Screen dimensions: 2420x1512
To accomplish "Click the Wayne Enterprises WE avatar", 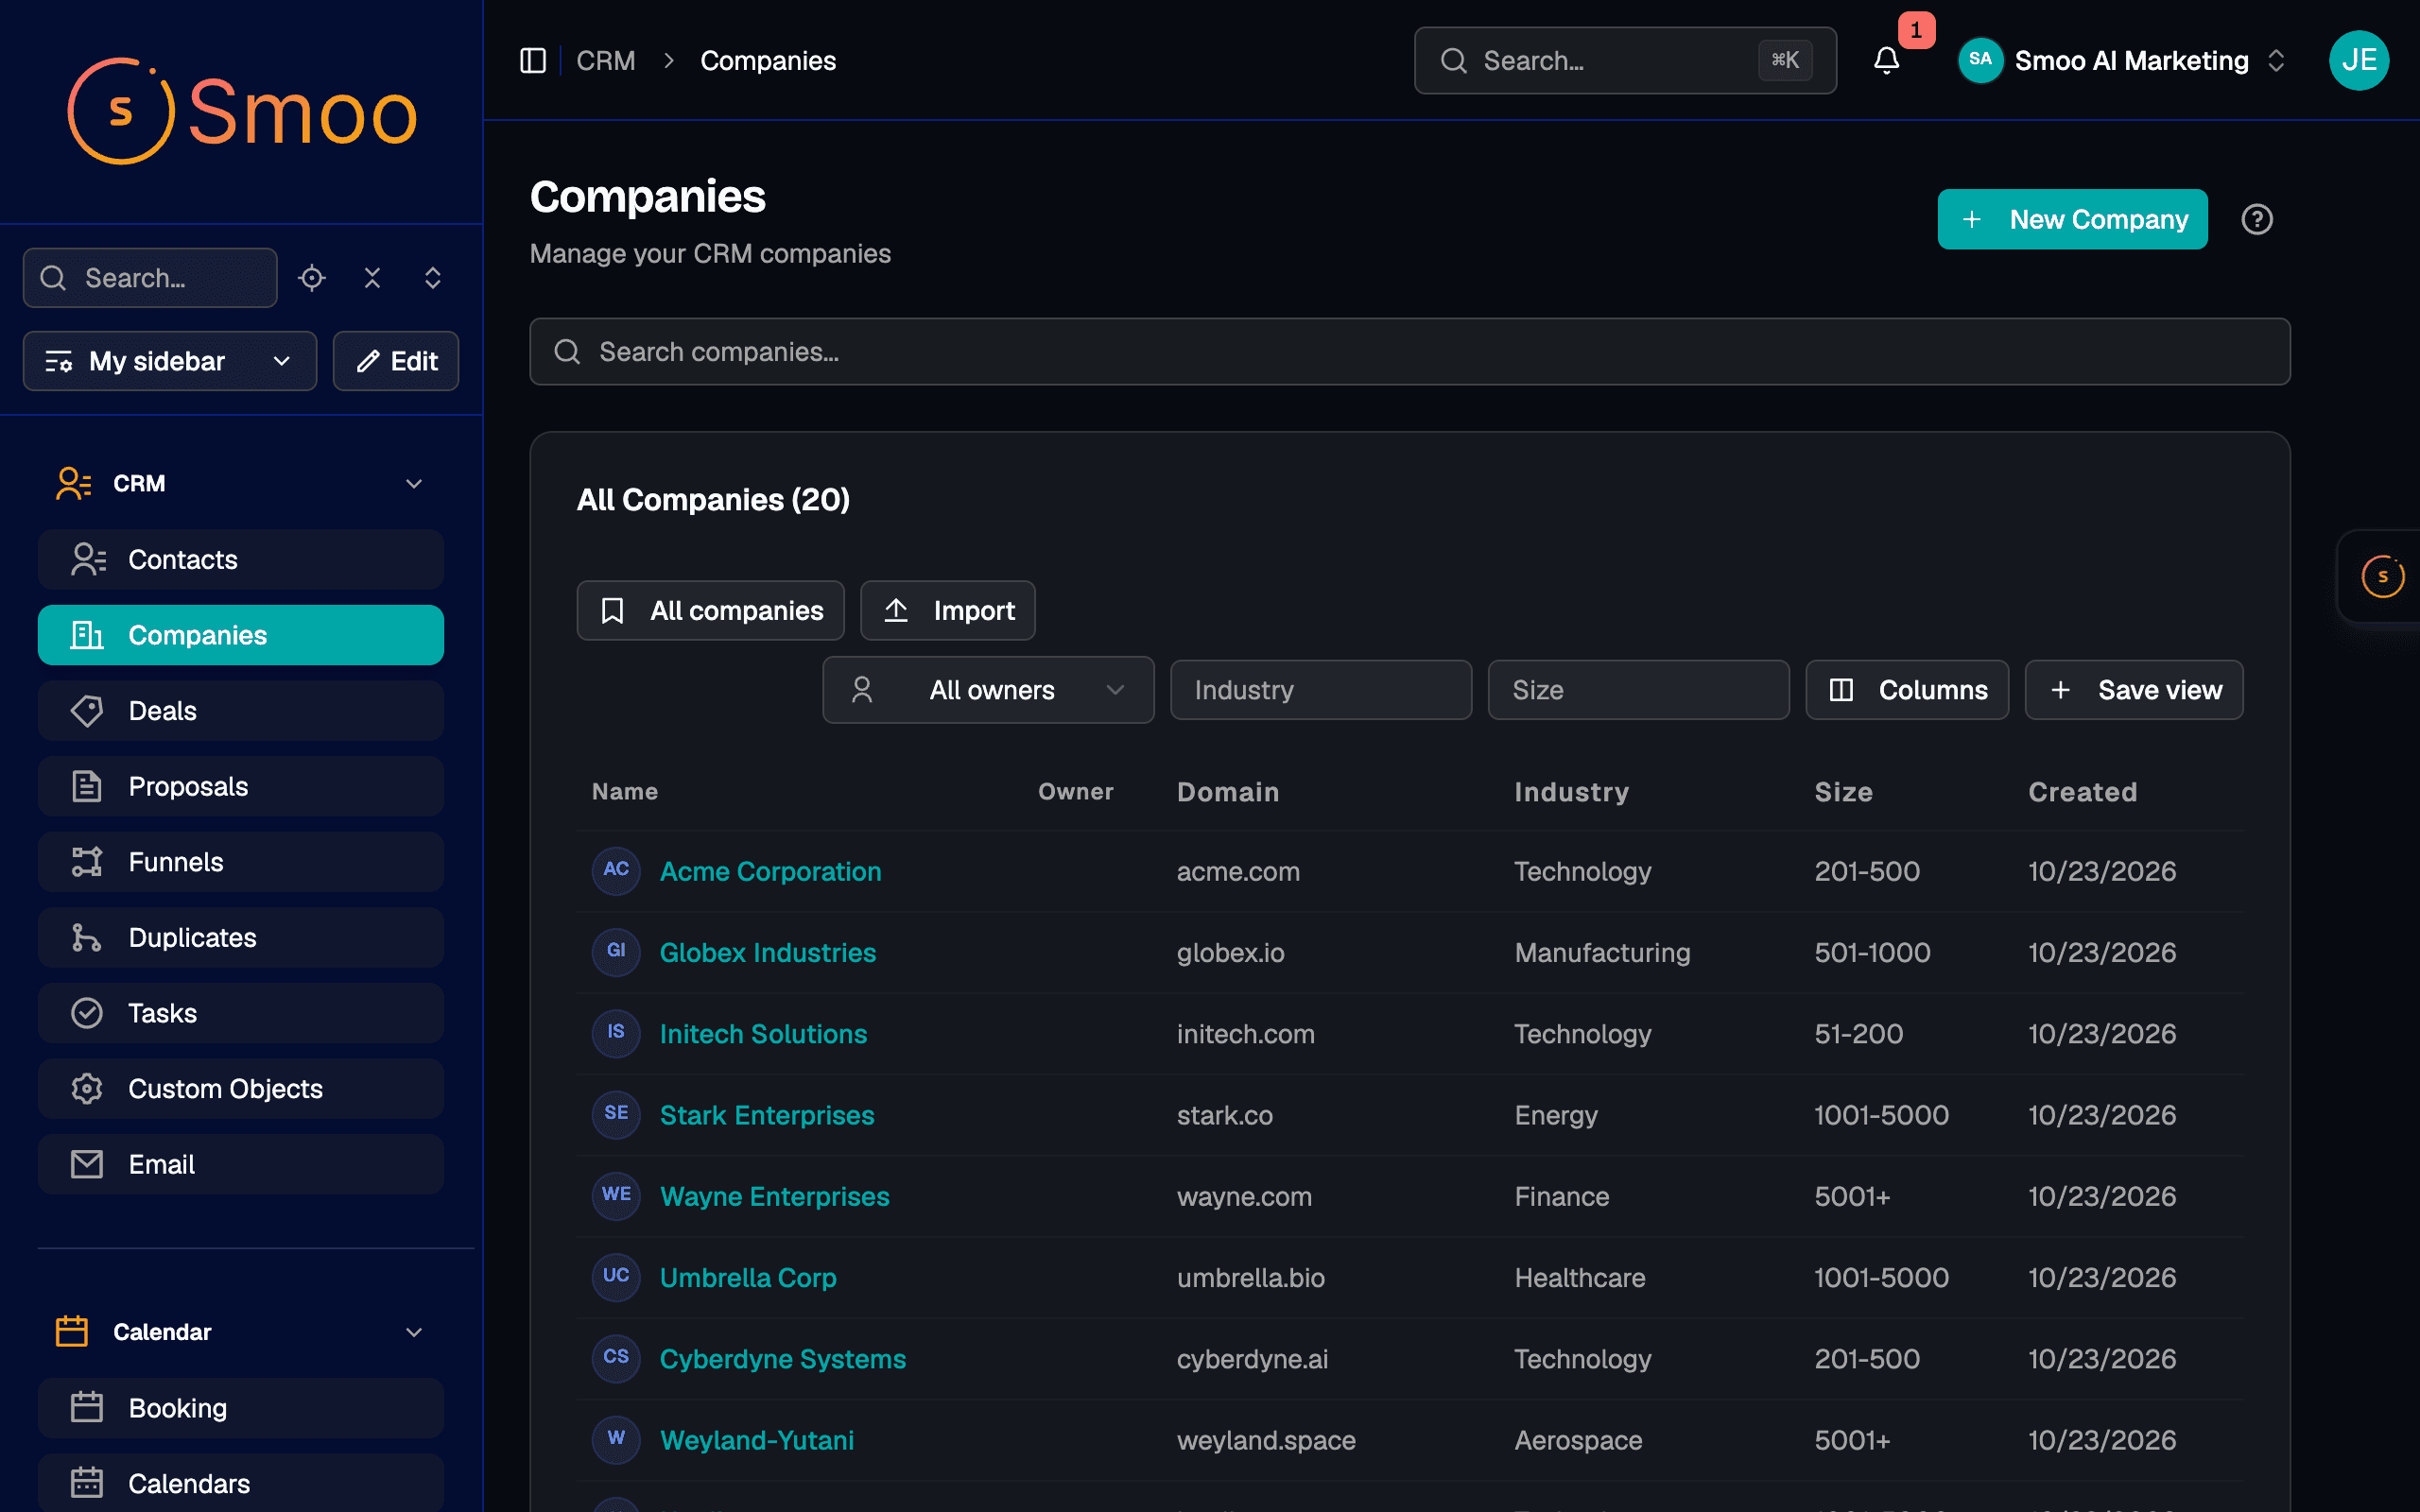I will click(616, 1196).
